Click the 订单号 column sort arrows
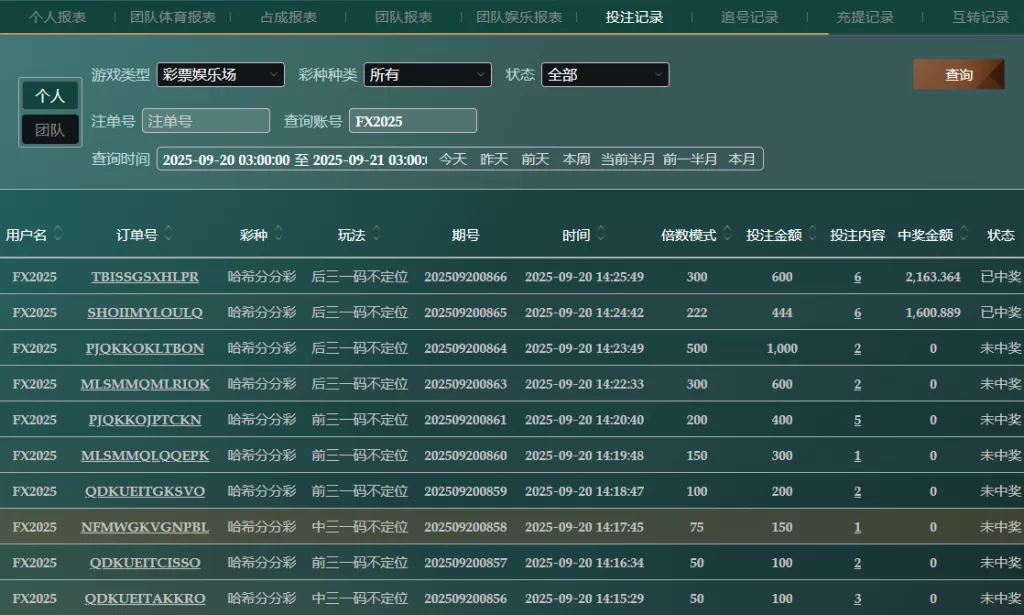 168,234
